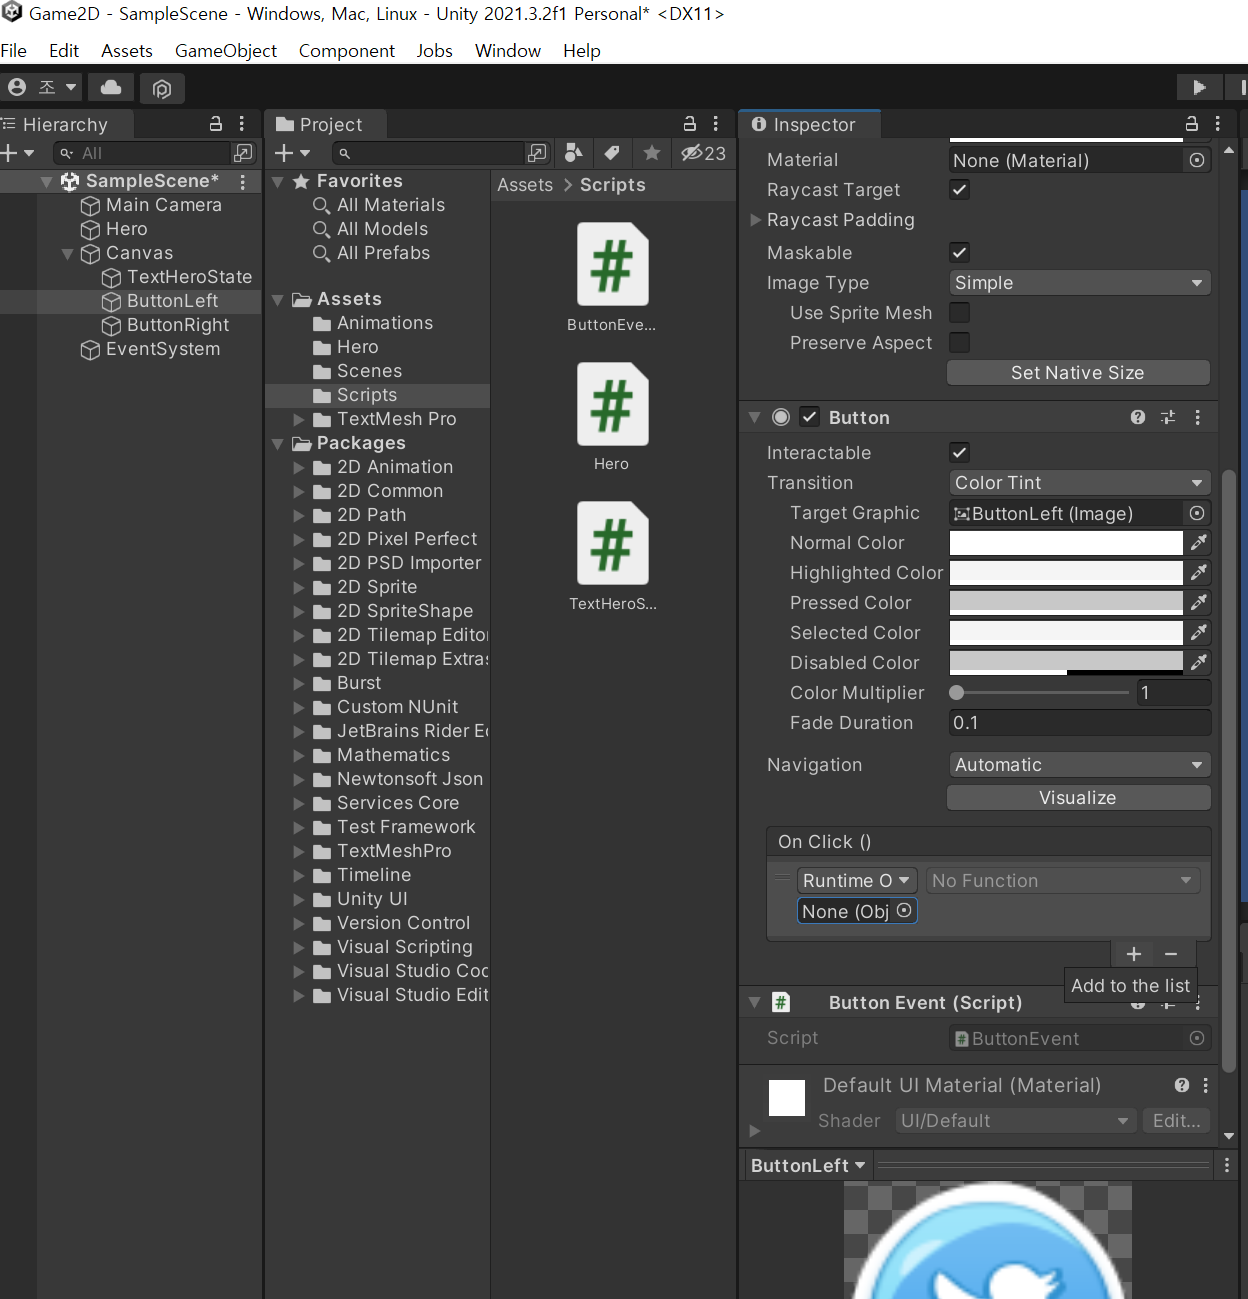
Task: Open Target Graphic object picker
Action: (x=1197, y=513)
